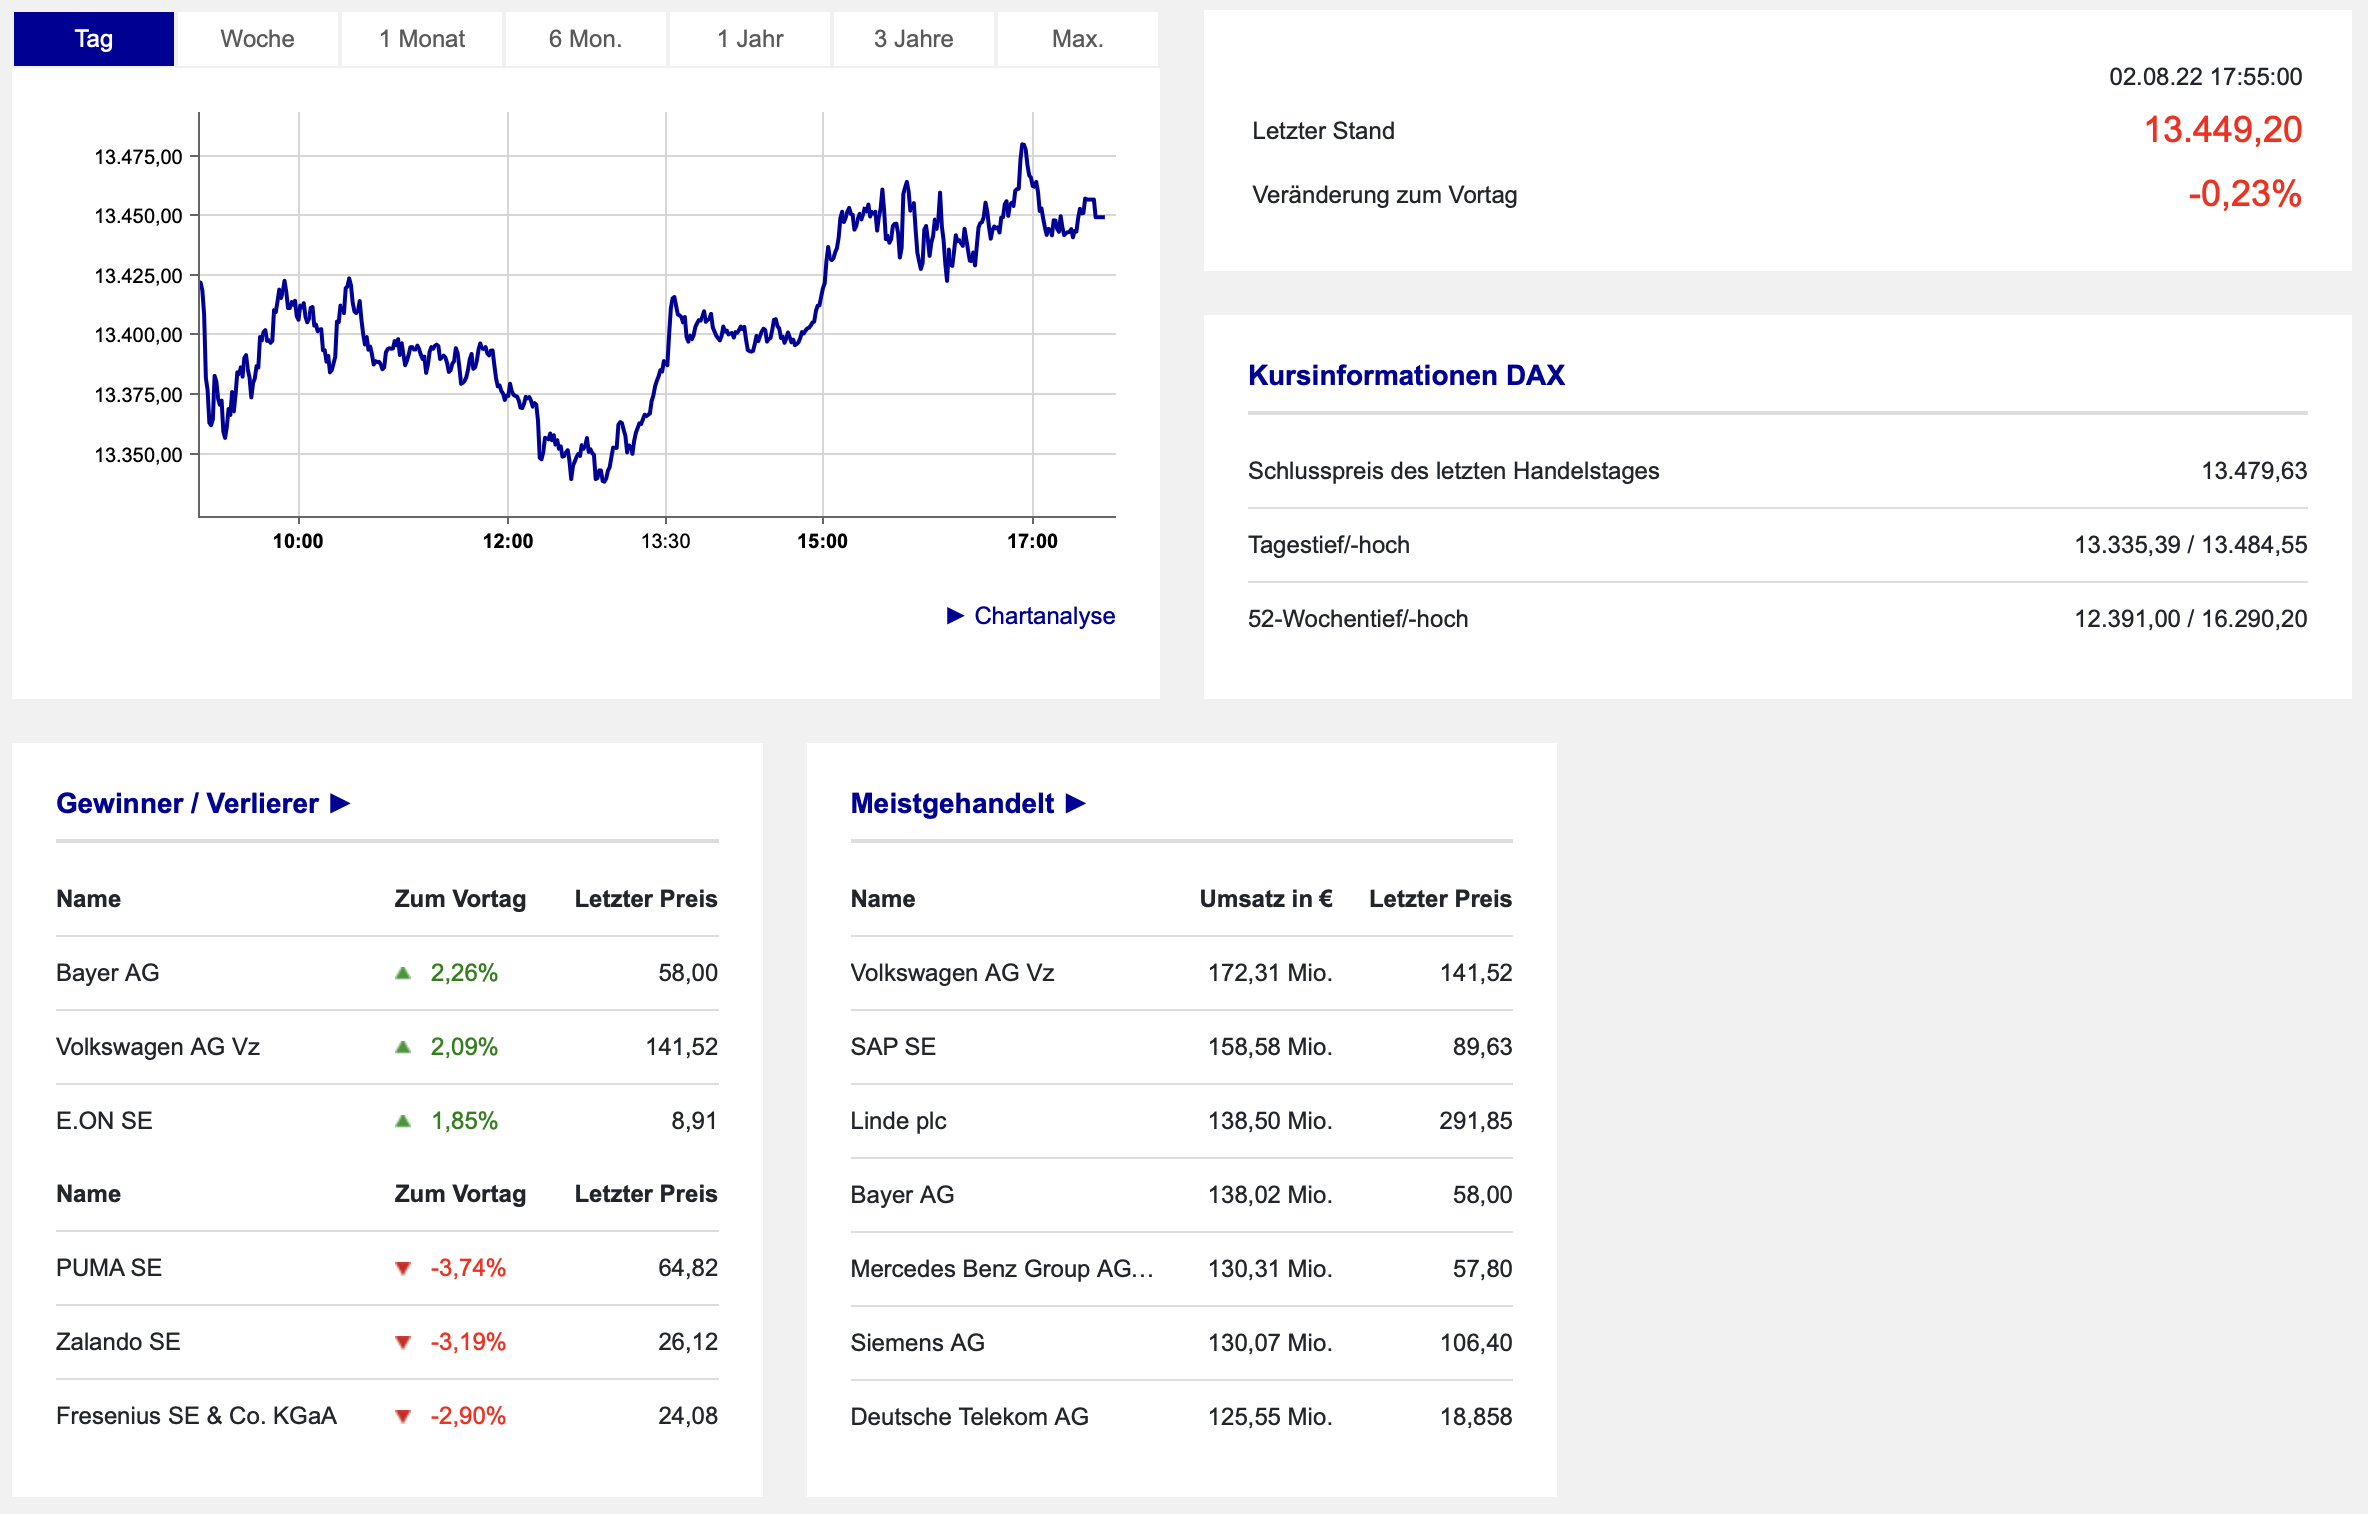2368x1514 pixels.
Task: Click Linde plc in the Meistgehandelt list
Action: coord(898,1121)
